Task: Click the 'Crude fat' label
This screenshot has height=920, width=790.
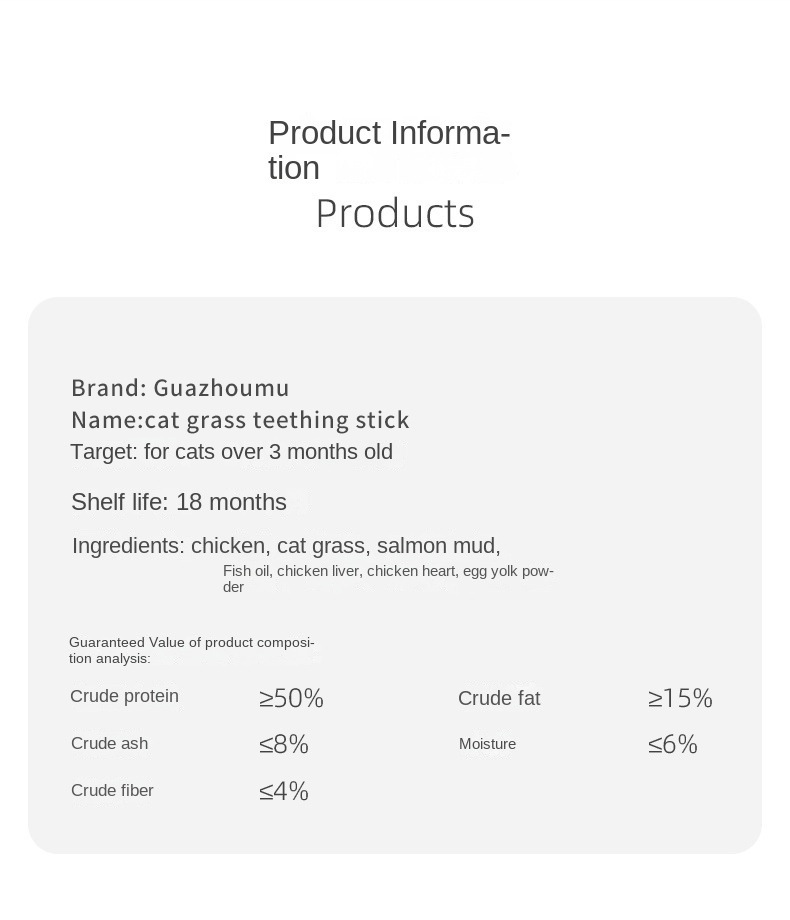Action: pyautogui.click(x=499, y=699)
